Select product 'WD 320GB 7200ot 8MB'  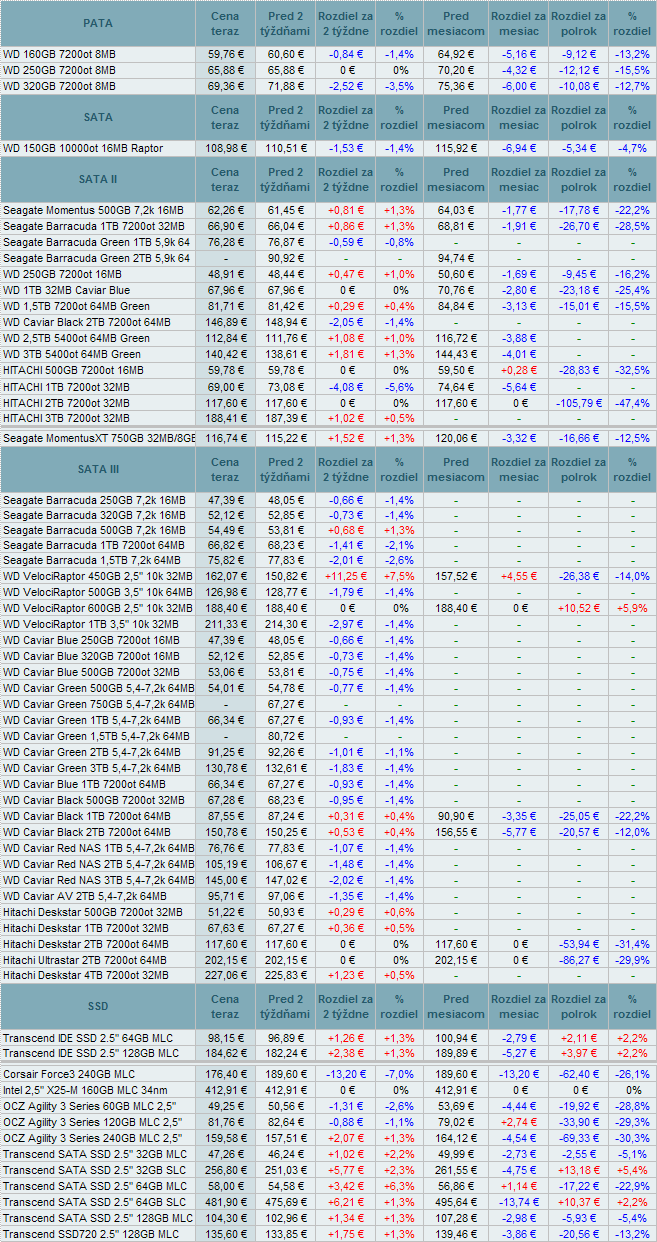(x=59, y=86)
